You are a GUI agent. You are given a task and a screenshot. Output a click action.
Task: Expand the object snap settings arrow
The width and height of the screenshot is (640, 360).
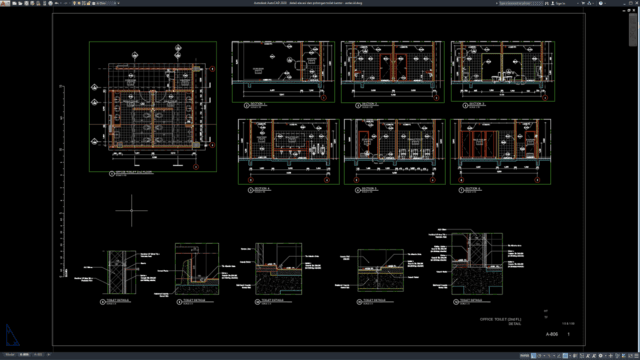point(570,356)
